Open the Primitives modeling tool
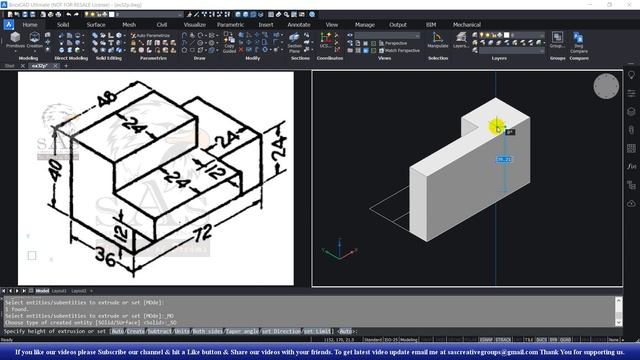 [15, 40]
